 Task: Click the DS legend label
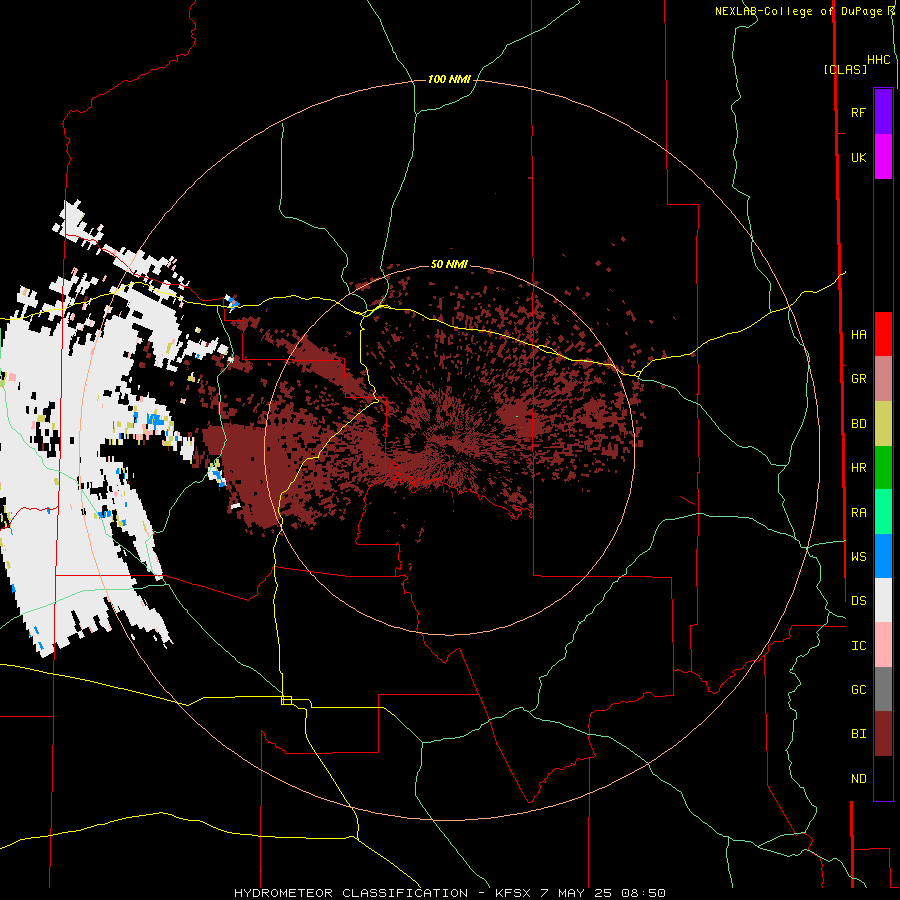tap(859, 601)
